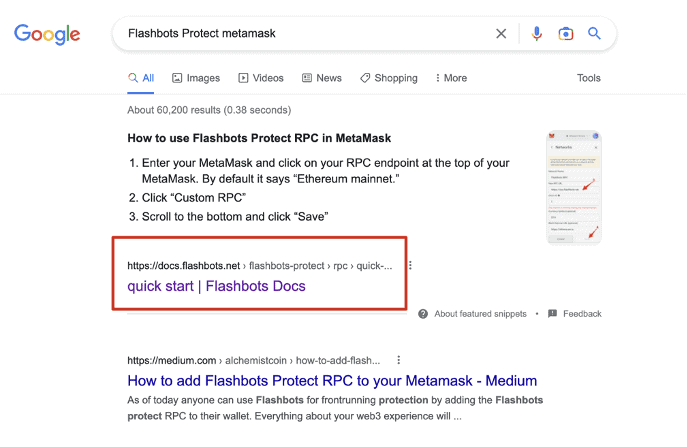Image resolution: width=687 pixels, height=447 pixels.
Task: Open the three-dot menu beside the medium.com result
Action: click(398, 360)
